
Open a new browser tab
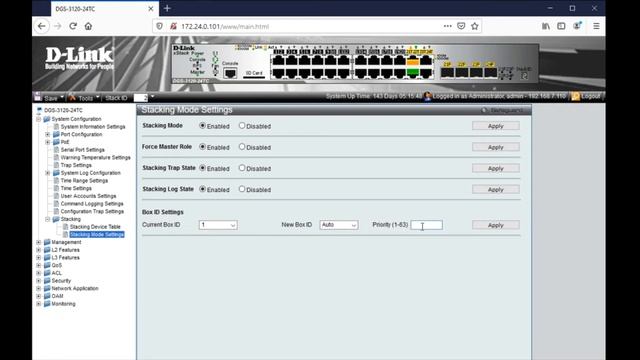click(x=167, y=8)
